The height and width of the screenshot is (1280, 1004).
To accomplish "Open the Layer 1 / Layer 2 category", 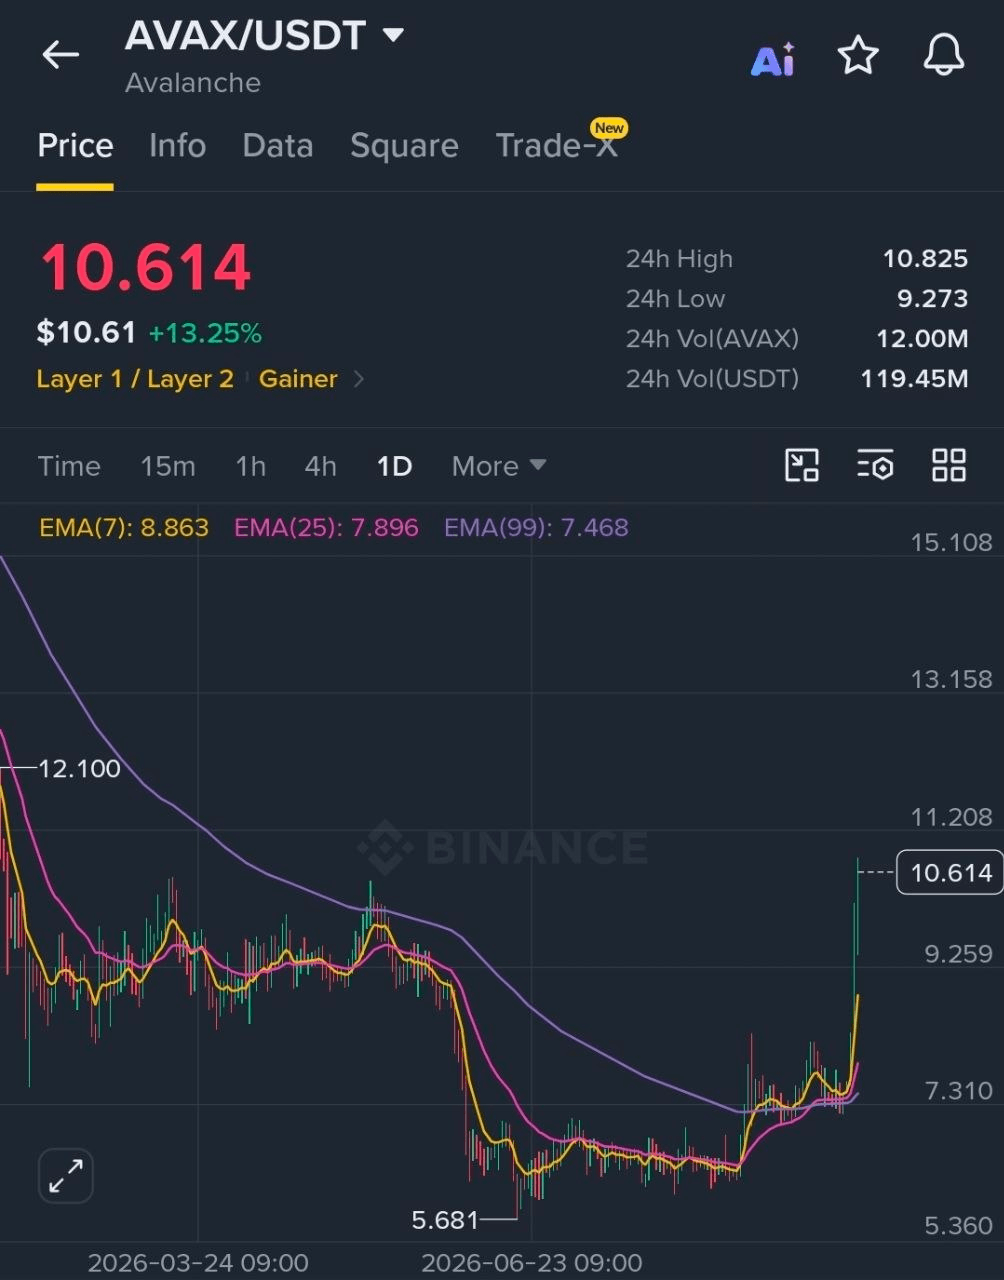I will click(x=135, y=379).
